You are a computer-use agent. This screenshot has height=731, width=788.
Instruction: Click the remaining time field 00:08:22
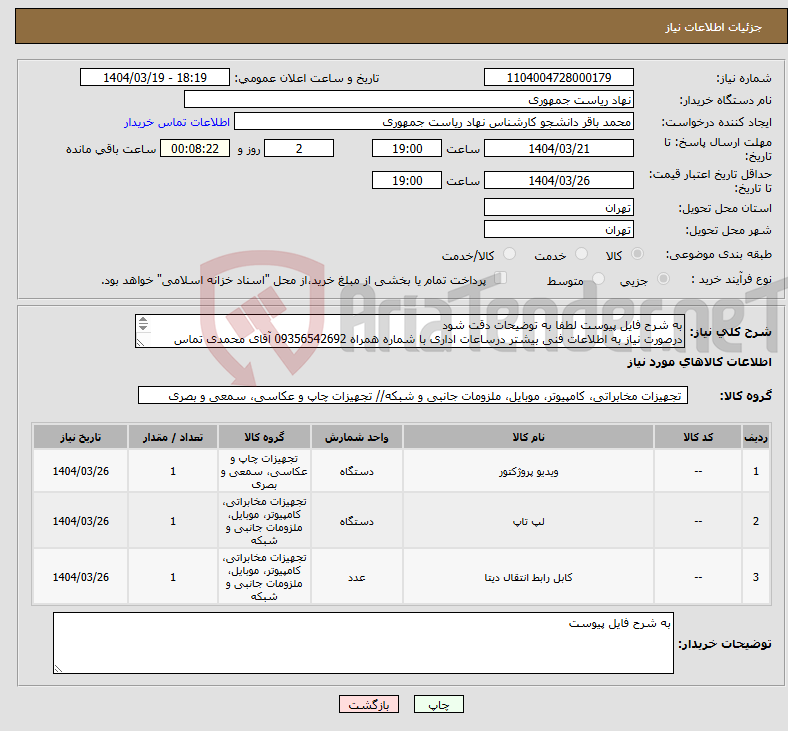[195, 149]
